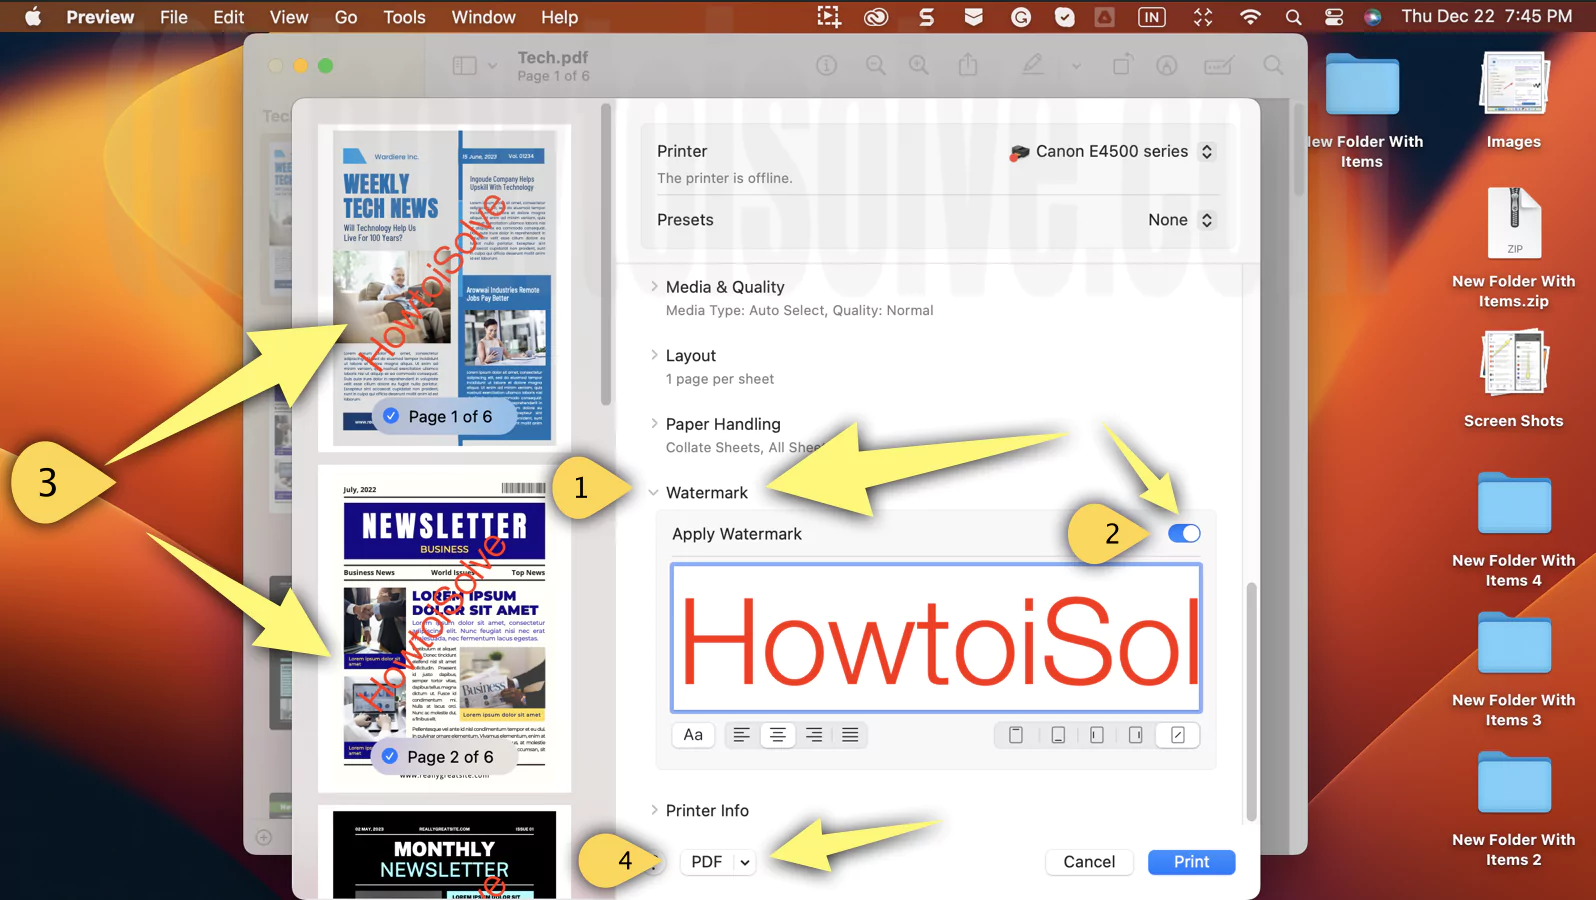Expand the Layout section
This screenshot has width=1596, height=900.
(654, 355)
